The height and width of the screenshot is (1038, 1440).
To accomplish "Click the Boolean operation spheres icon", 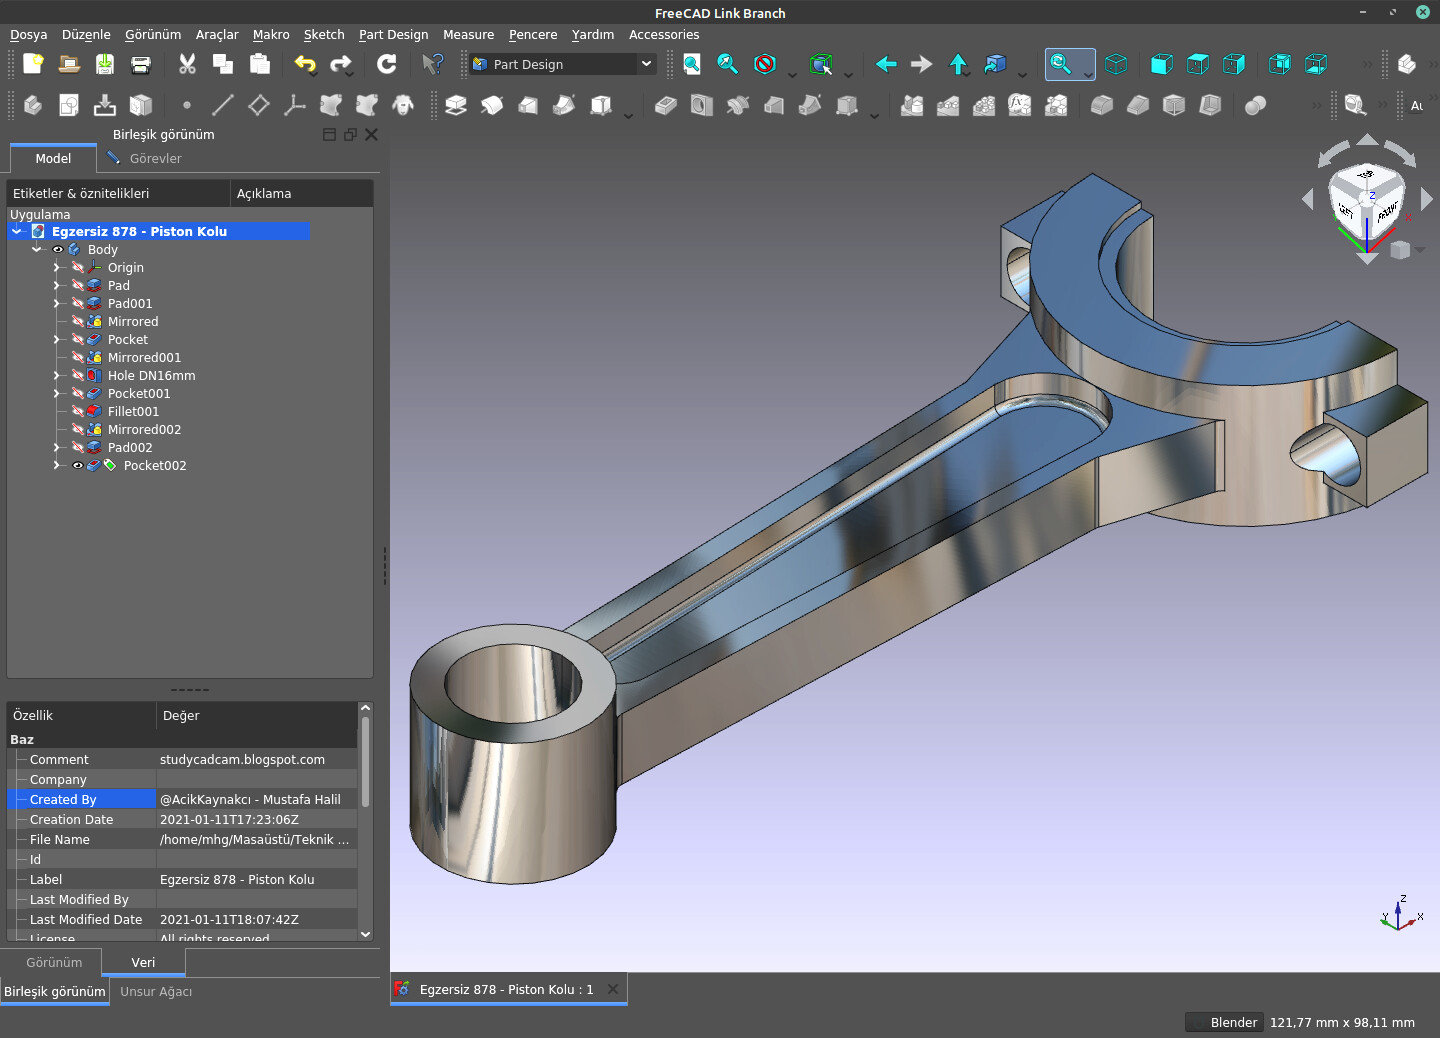I will 1255,105.
